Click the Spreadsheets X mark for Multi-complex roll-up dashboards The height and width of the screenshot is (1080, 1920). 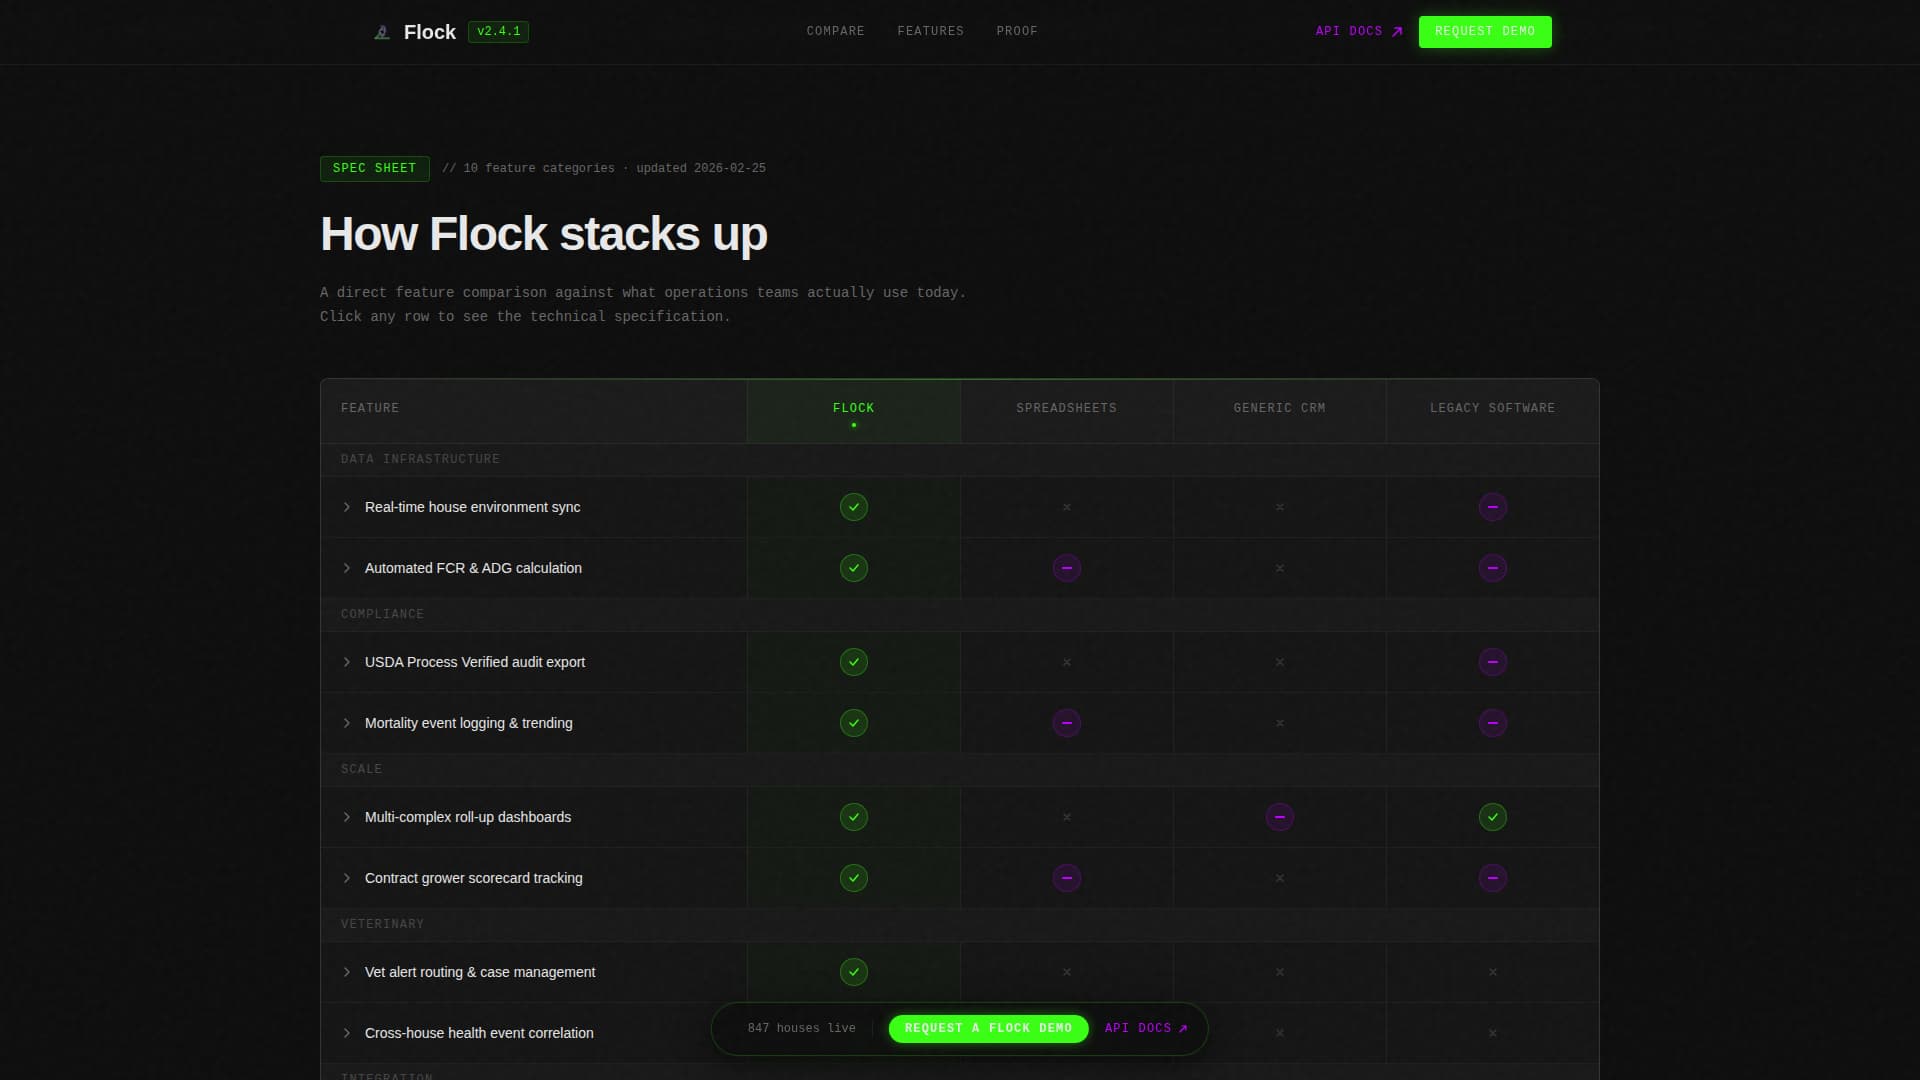(x=1066, y=817)
